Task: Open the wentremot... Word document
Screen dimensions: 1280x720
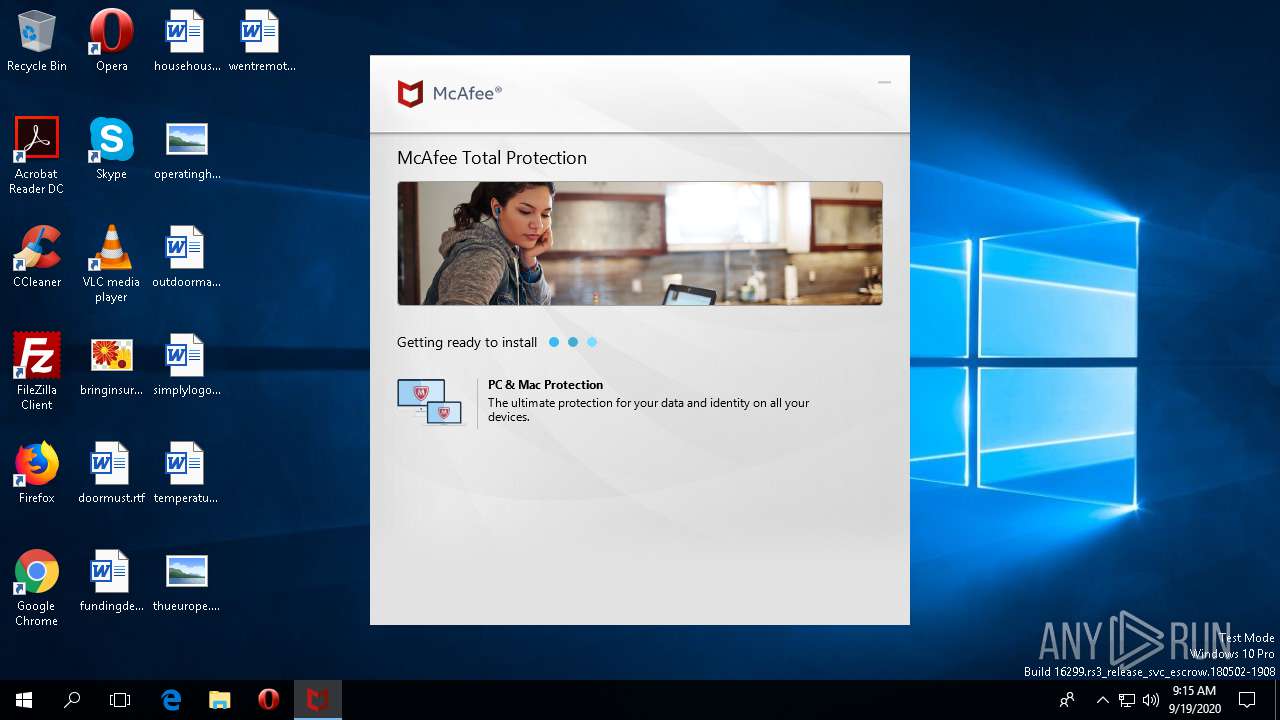Action: (261, 41)
